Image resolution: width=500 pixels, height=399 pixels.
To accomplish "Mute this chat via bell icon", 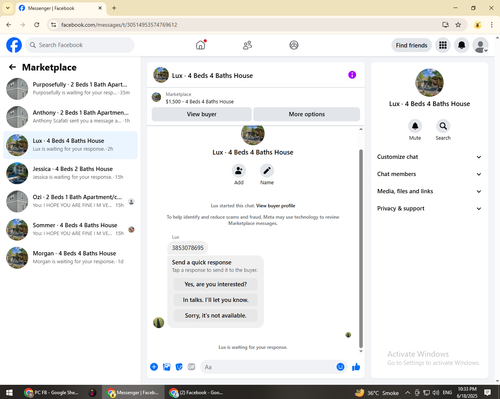I will click(415, 126).
